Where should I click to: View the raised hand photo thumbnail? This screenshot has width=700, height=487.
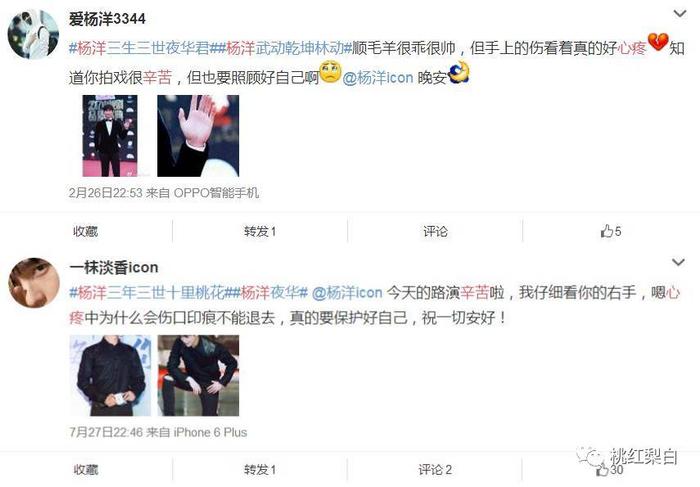coord(198,136)
